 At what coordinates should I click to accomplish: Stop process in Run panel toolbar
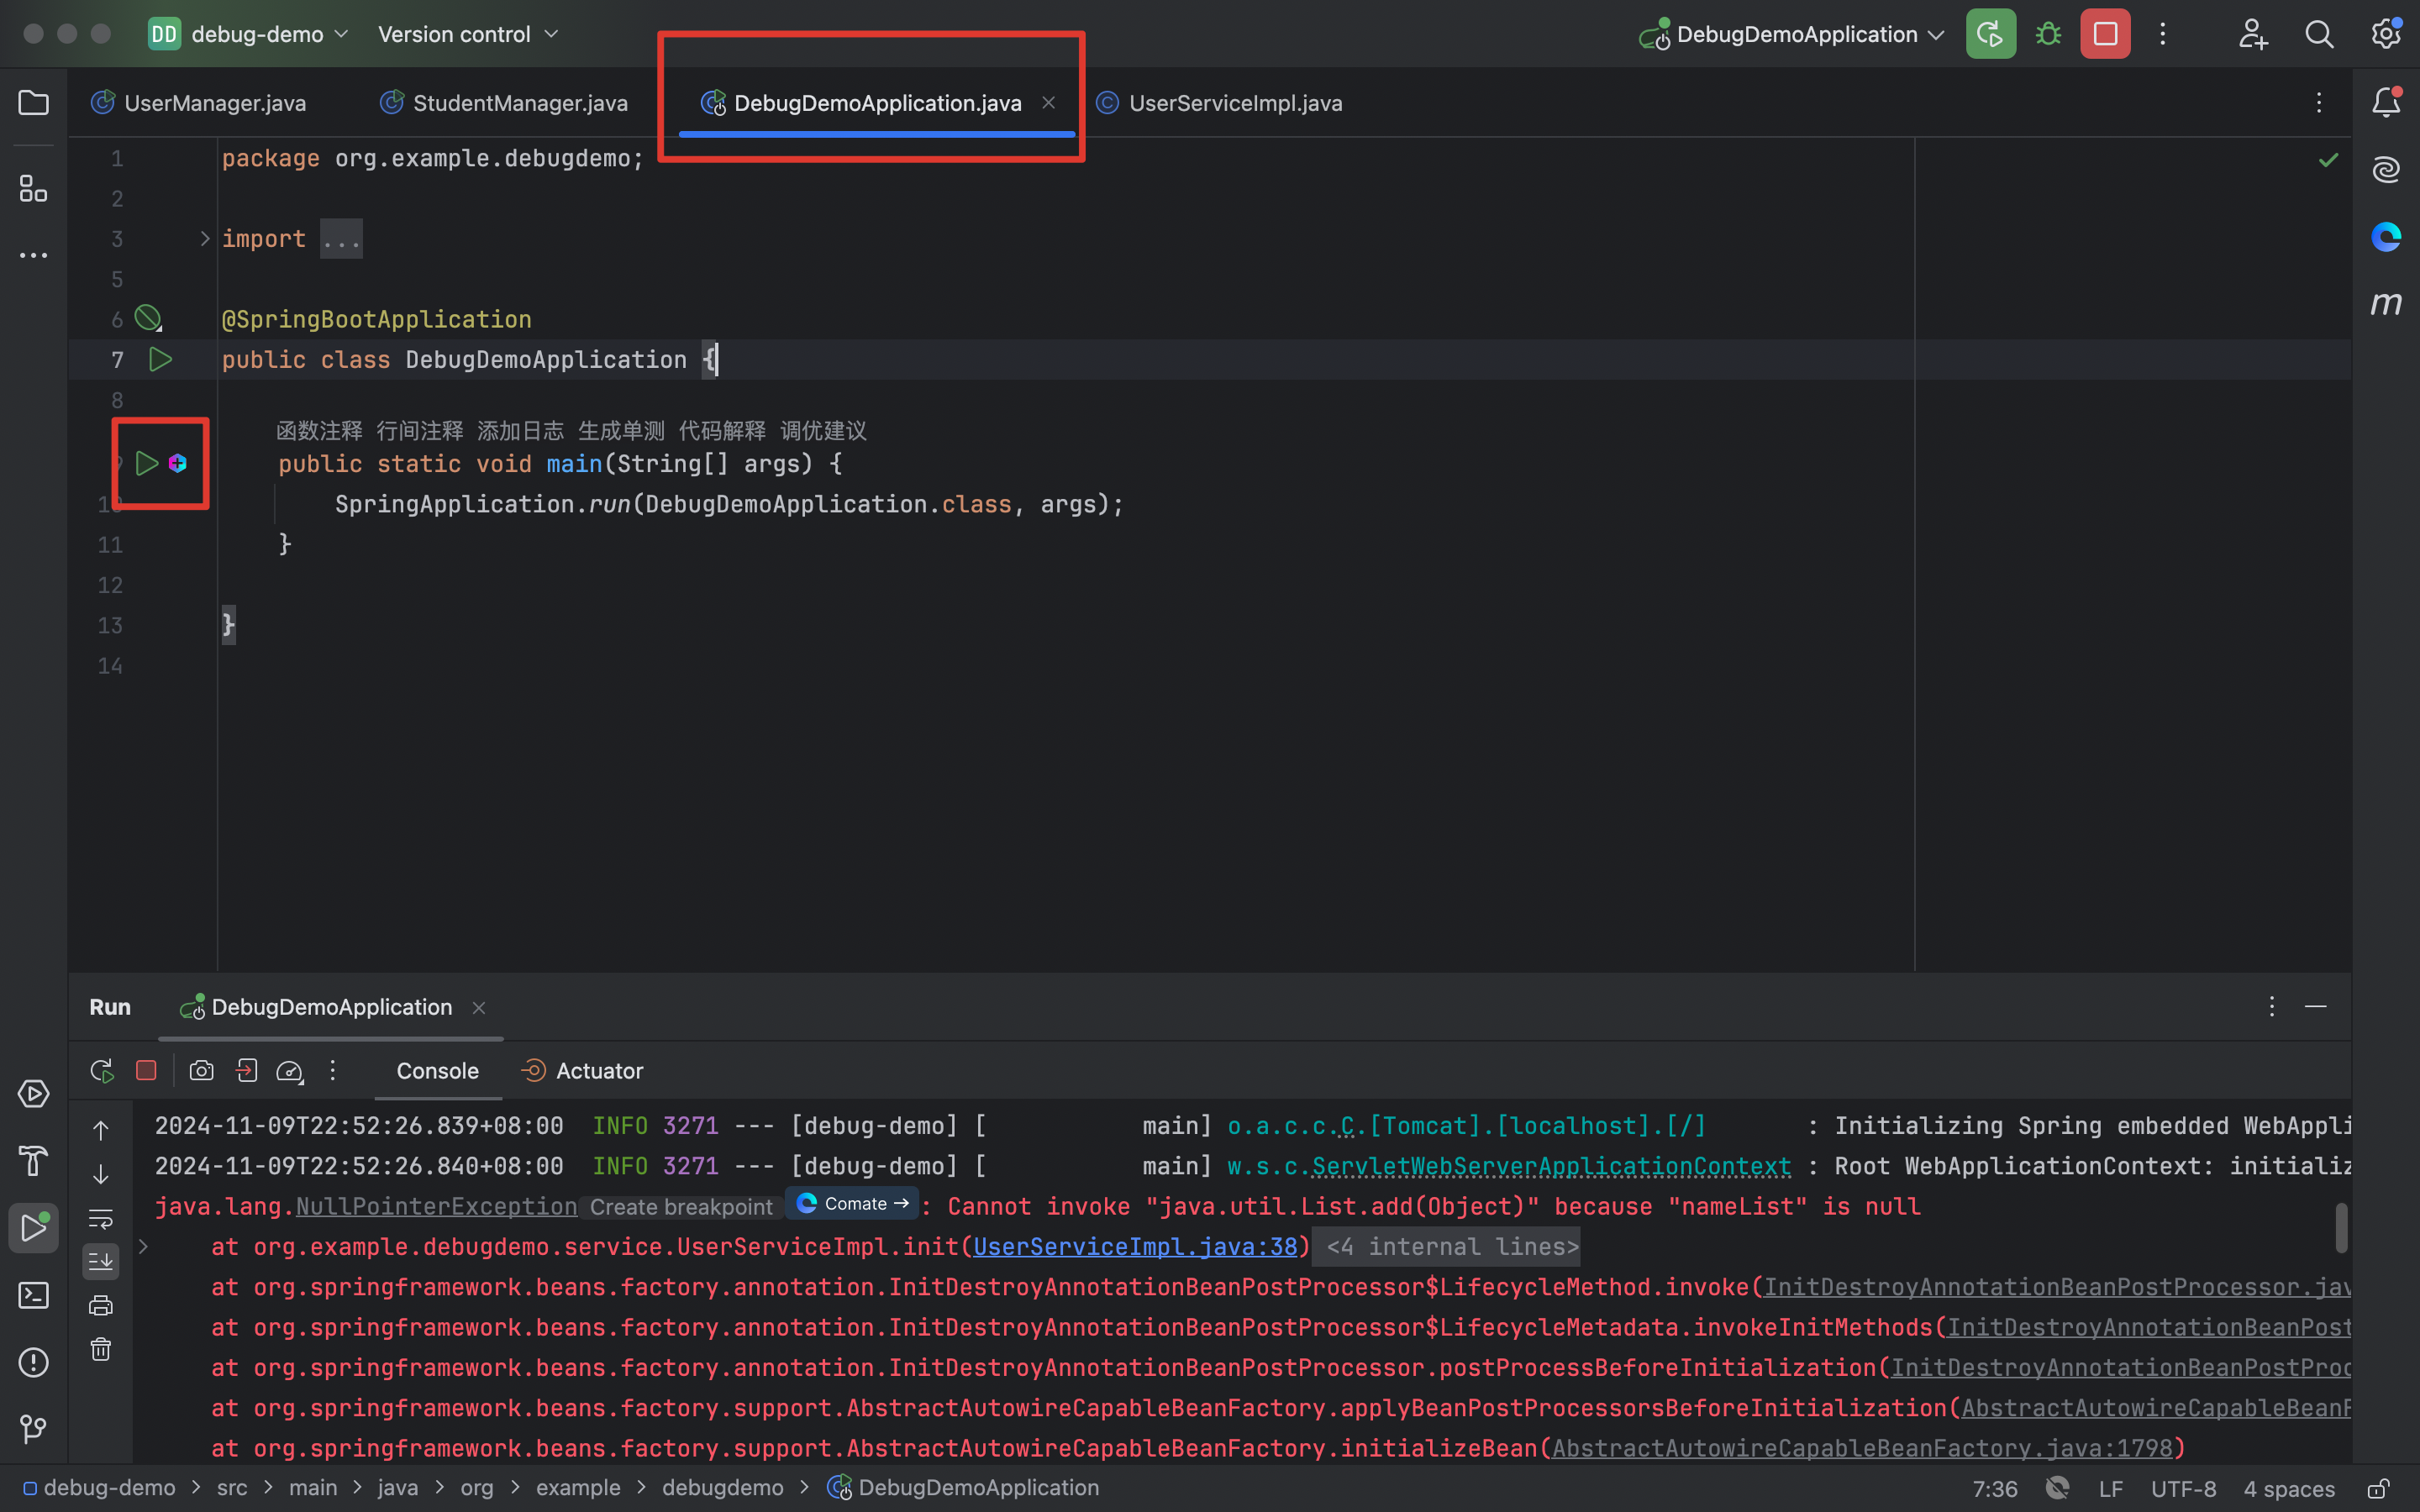point(146,1071)
